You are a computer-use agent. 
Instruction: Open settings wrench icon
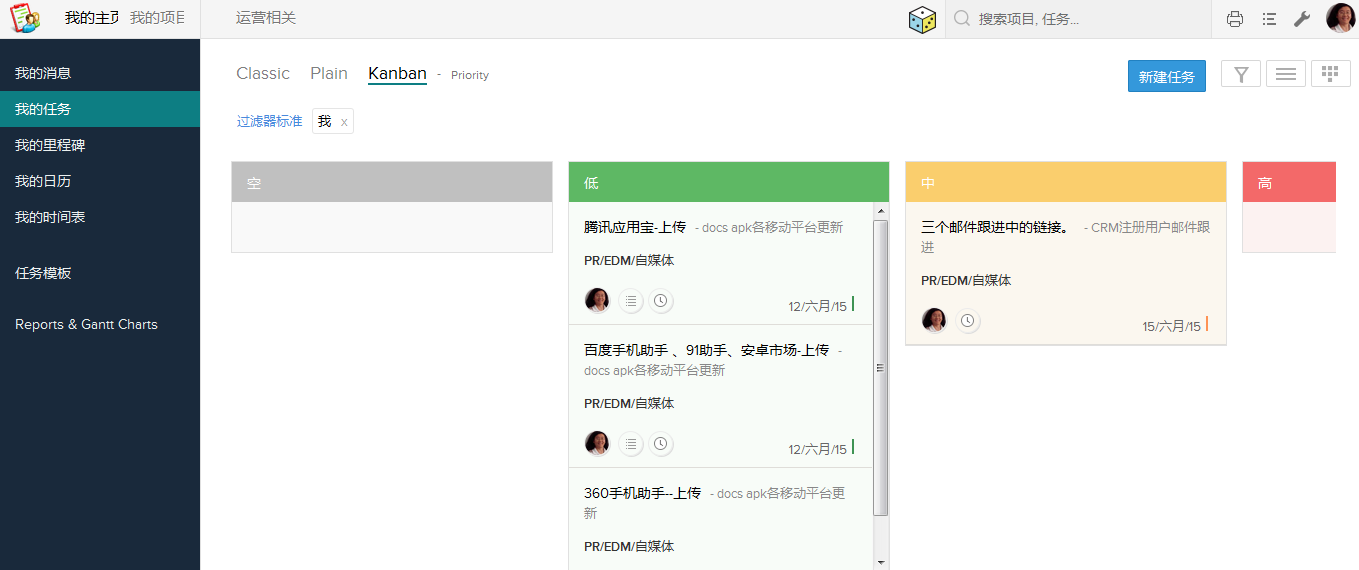tap(1302, 19)
